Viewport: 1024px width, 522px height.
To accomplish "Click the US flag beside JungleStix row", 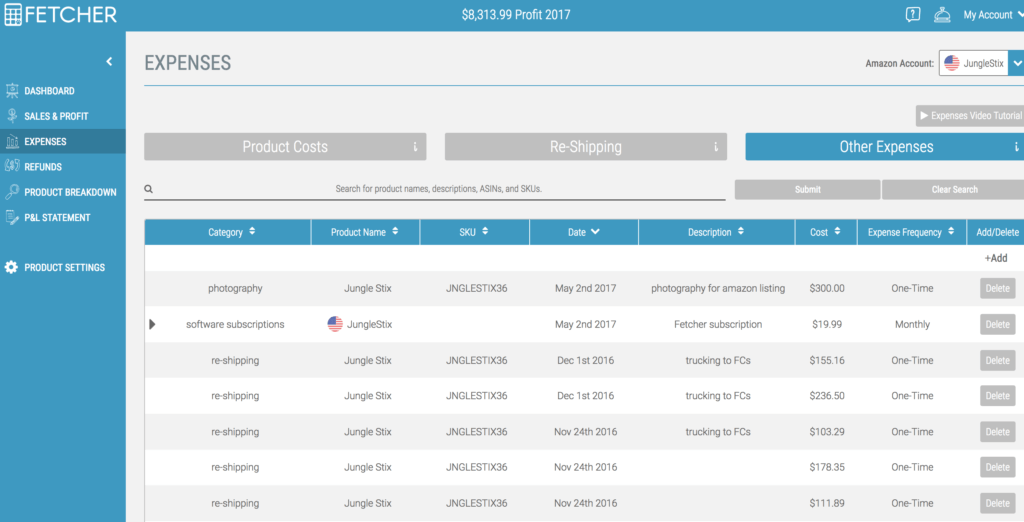I will point(335,324).
